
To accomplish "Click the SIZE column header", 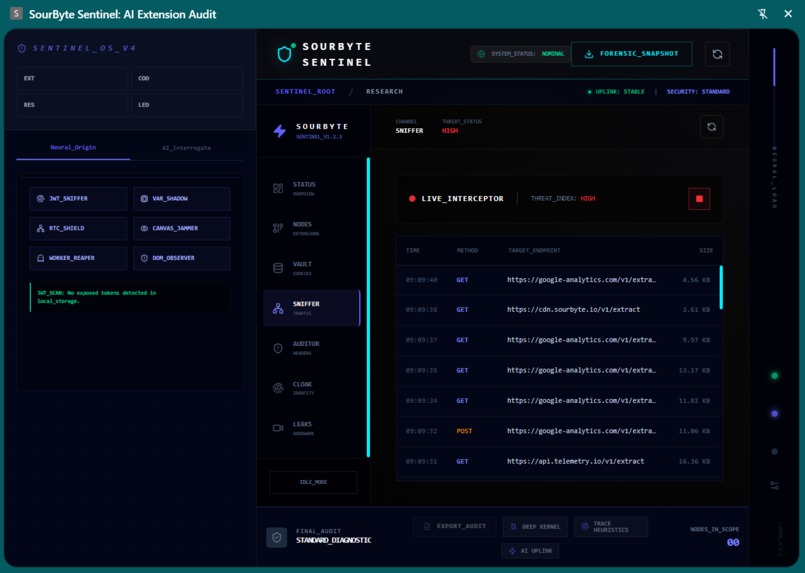I will tap(706, 251).
